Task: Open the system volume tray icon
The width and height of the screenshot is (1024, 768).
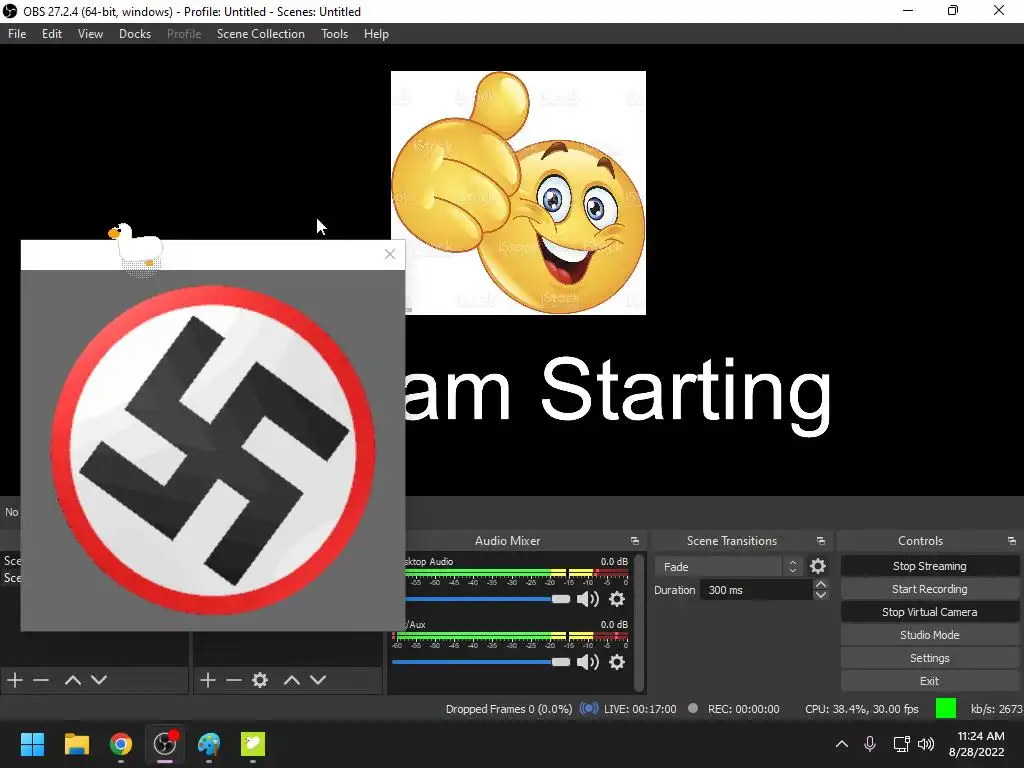Action: point(925,744)
